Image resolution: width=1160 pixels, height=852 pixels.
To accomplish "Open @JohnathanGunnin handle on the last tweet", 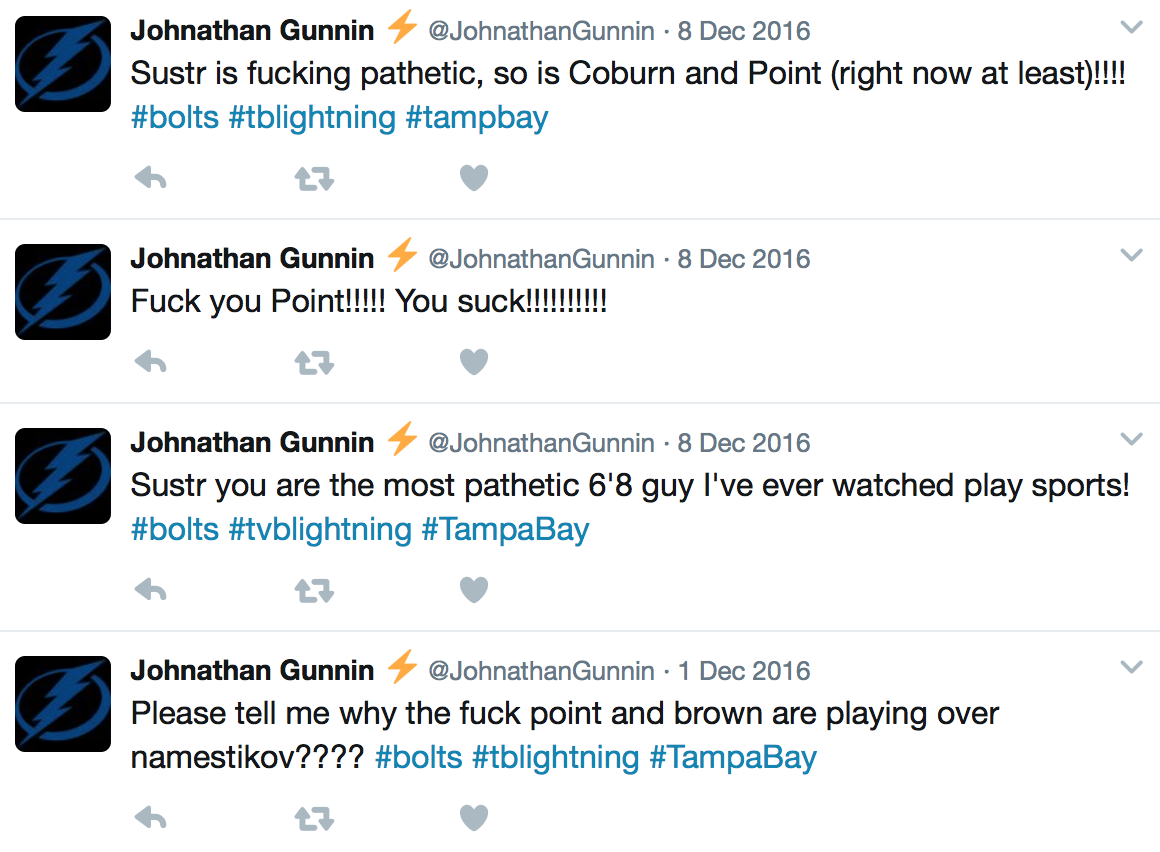I will pos(542,671).
